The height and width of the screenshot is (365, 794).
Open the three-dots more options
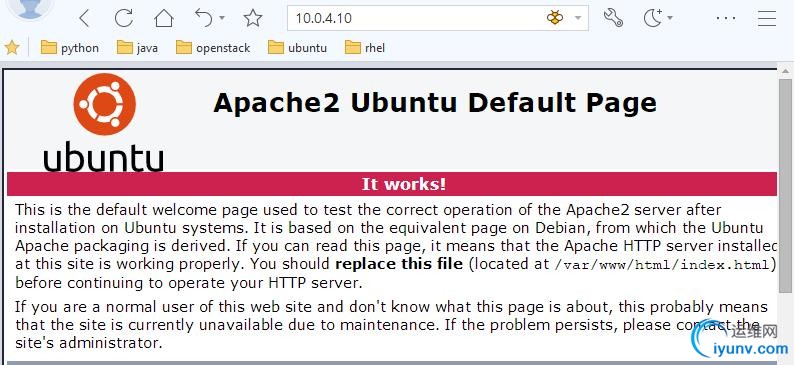click(726, 18)
